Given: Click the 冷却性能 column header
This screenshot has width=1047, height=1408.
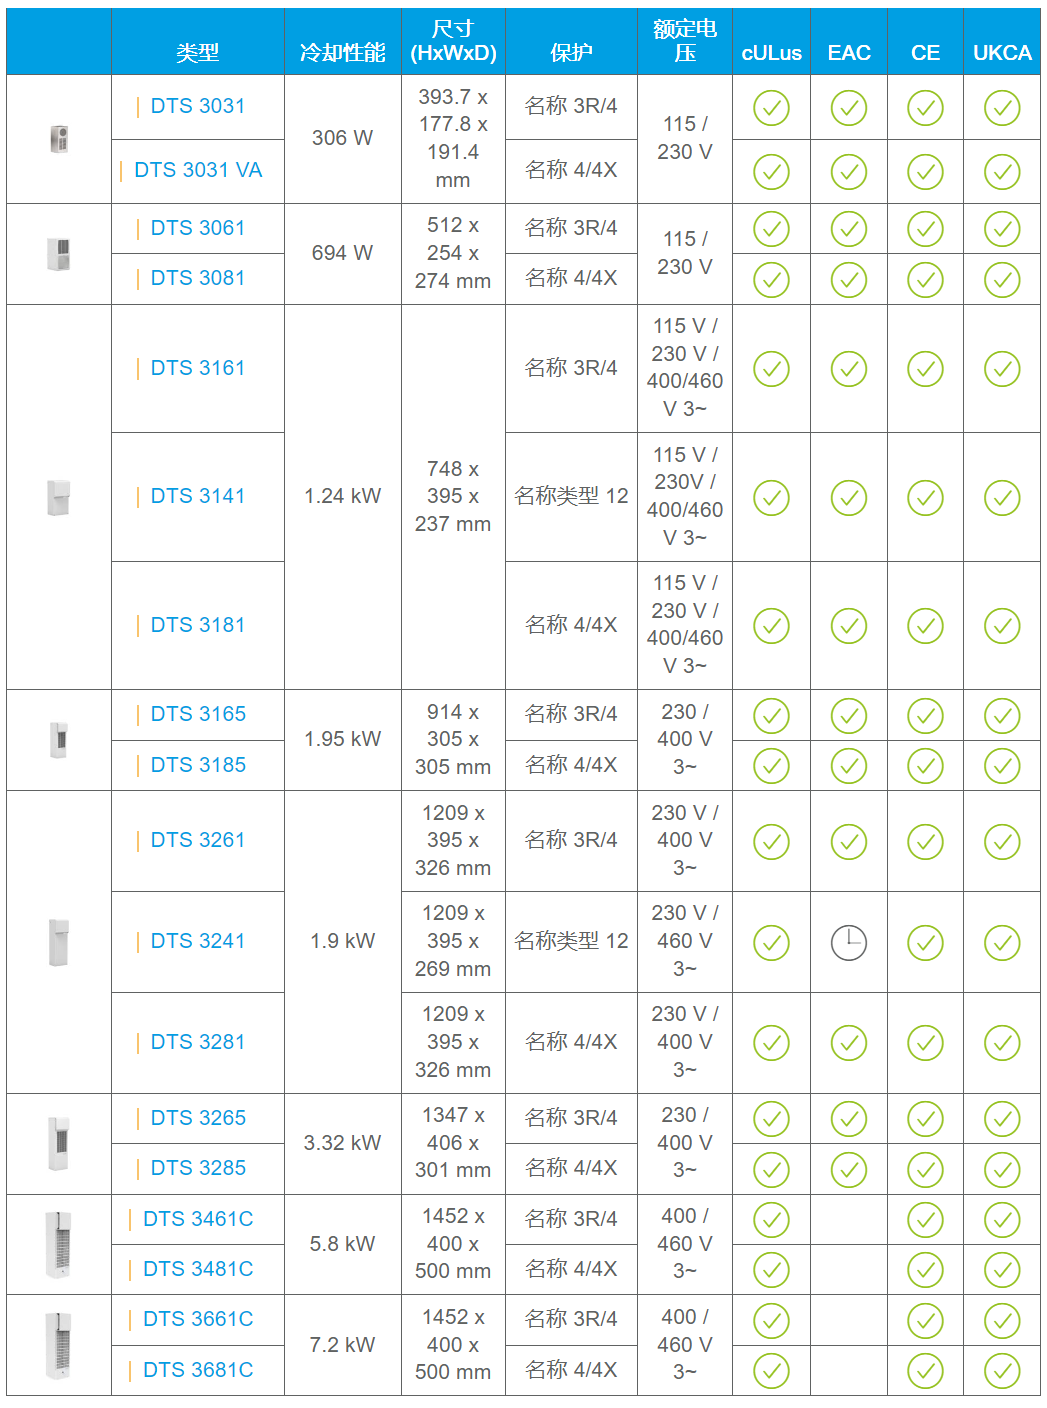Looking at the screenshot, I should [x=342, y=53].
